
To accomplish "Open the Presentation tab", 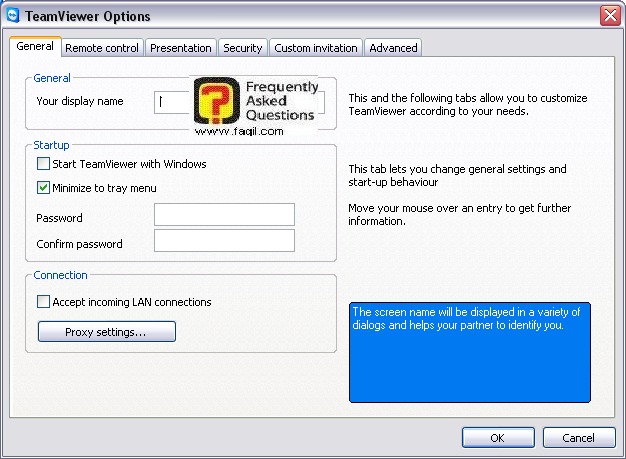I will tap(181, 47).
